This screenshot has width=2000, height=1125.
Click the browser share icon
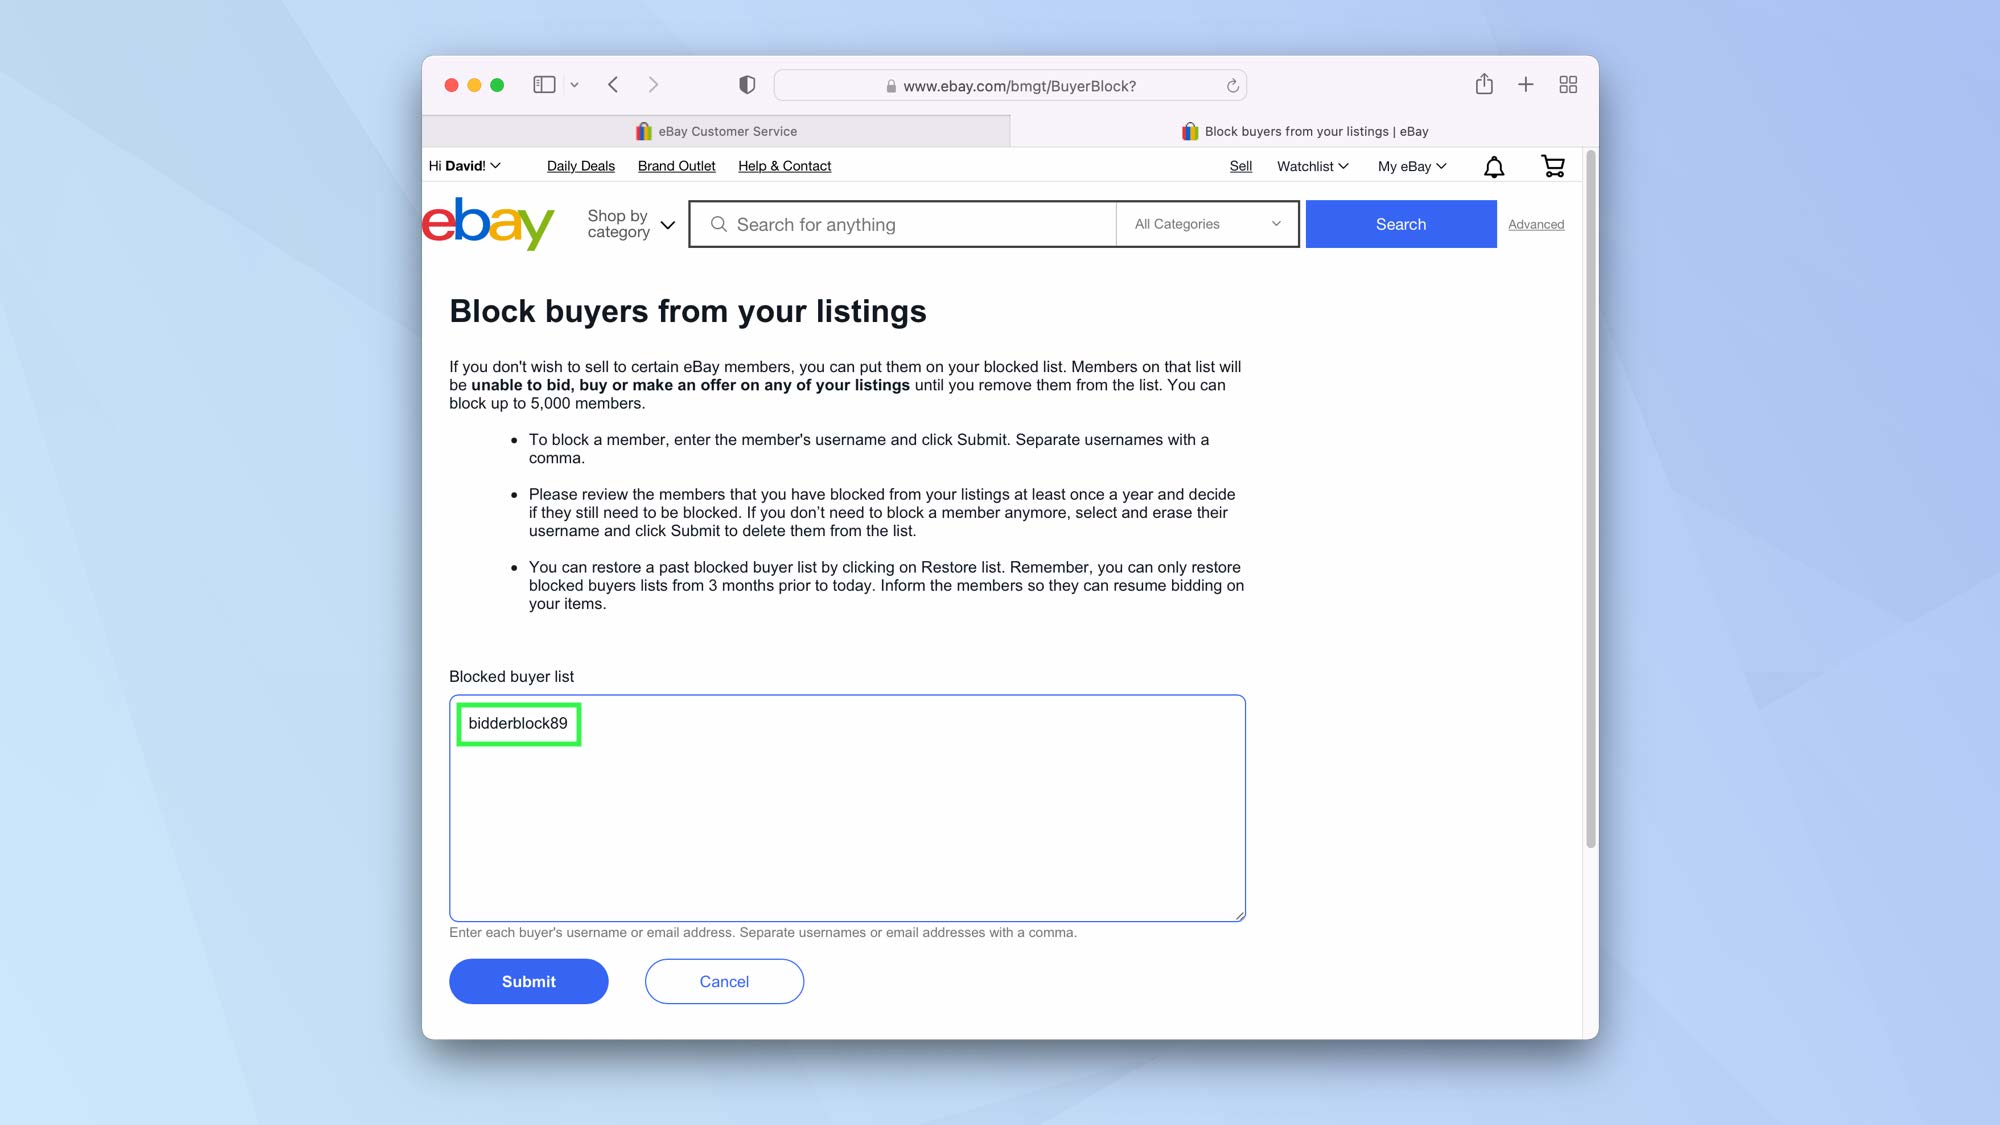1482,84
